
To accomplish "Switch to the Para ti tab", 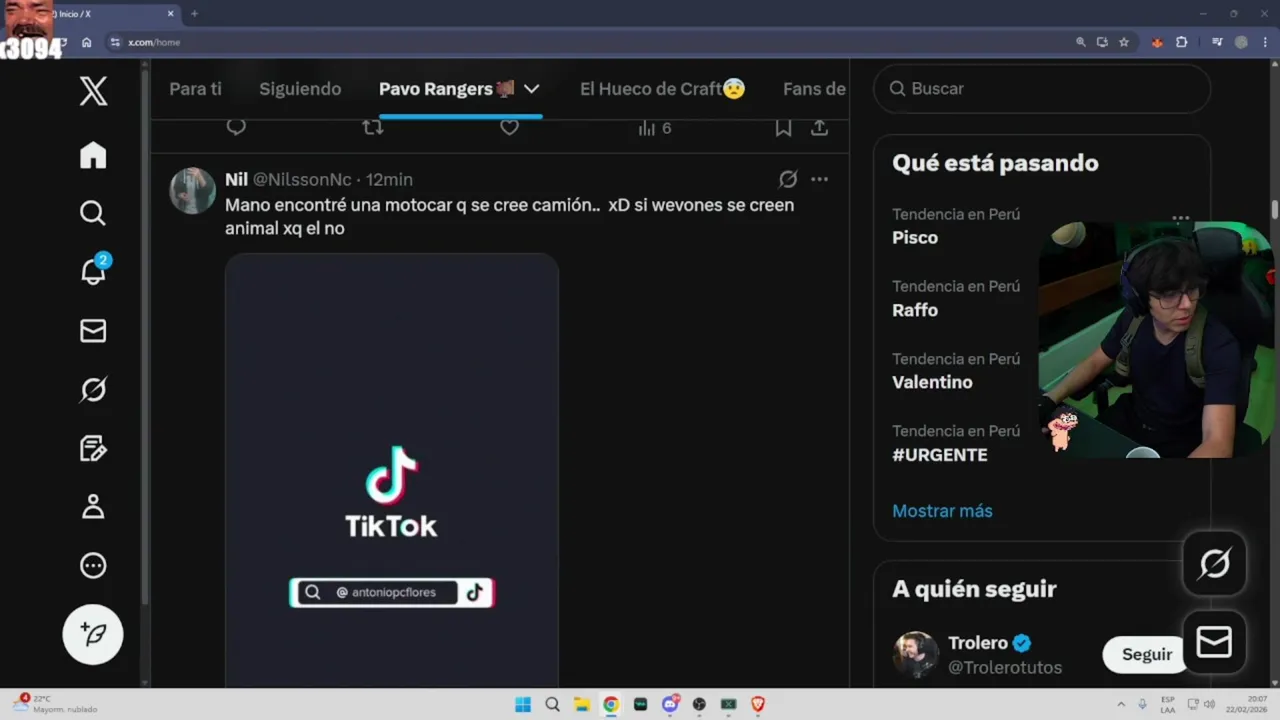I will coord(195,88).
